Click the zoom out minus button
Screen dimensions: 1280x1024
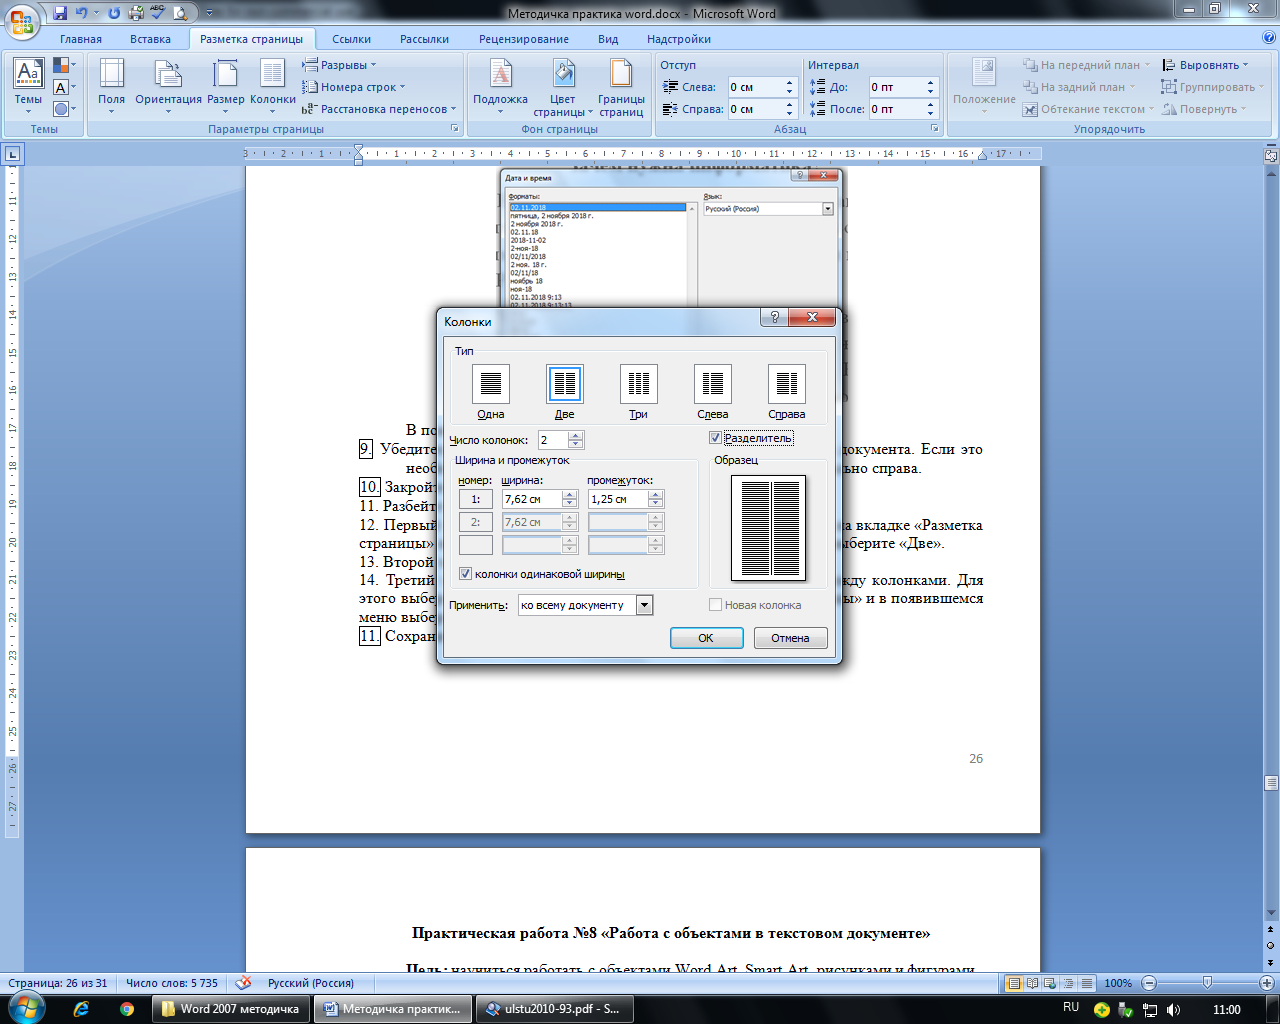pos(1149,983)
